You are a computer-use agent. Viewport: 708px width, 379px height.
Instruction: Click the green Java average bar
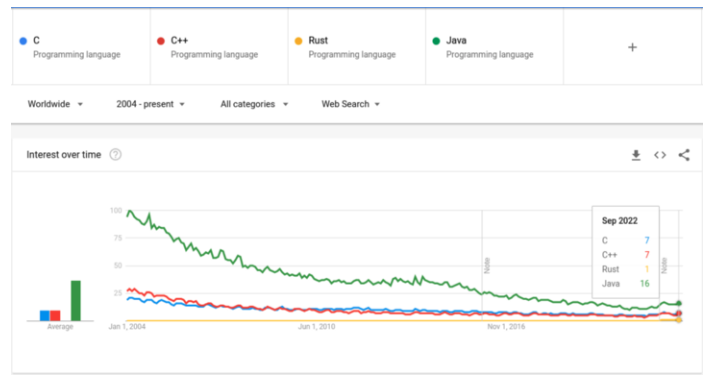pos(76,300)
